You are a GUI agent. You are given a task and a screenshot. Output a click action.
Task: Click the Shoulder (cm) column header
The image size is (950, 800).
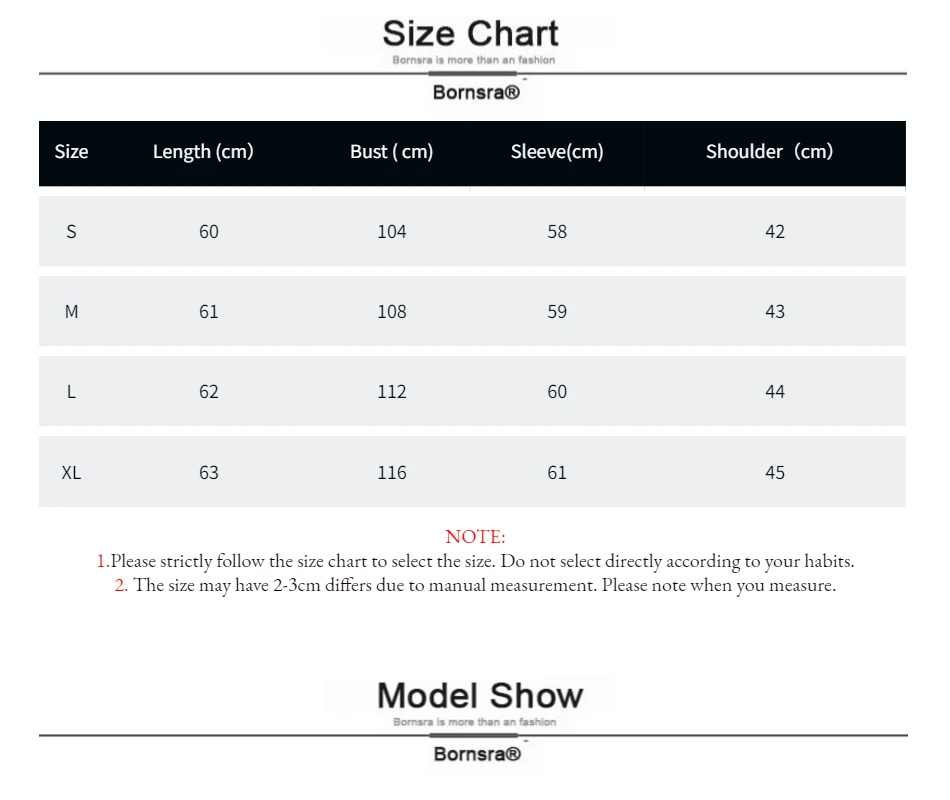coord(769,152)
